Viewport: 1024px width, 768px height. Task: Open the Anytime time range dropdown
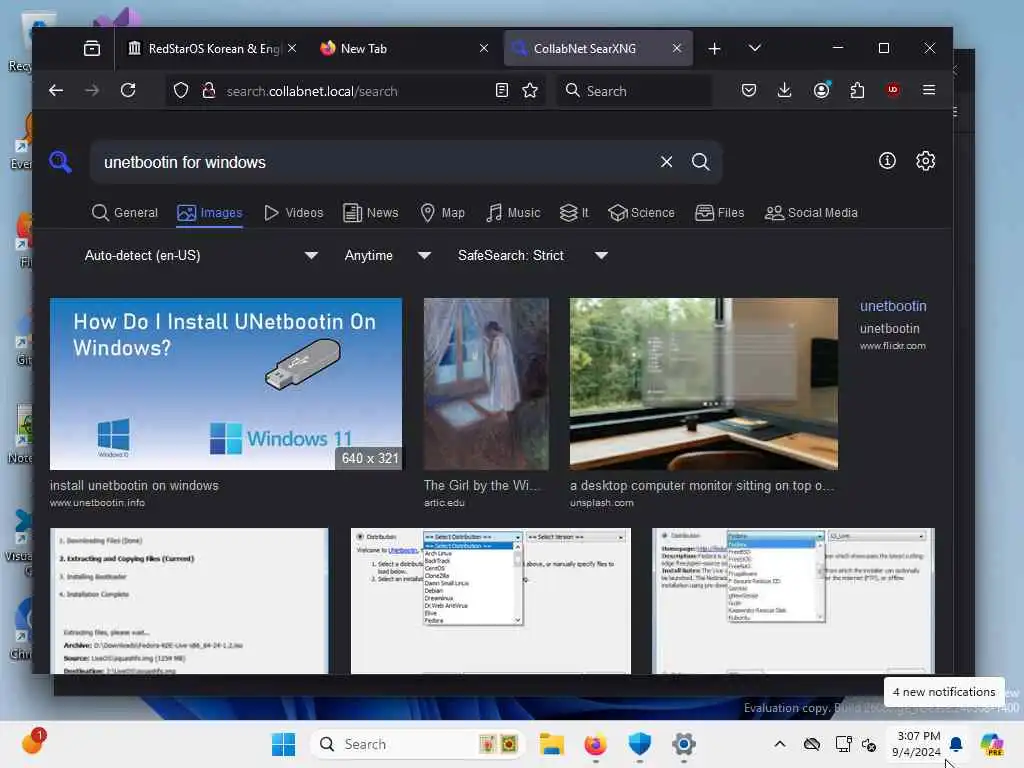click(387, 255)
